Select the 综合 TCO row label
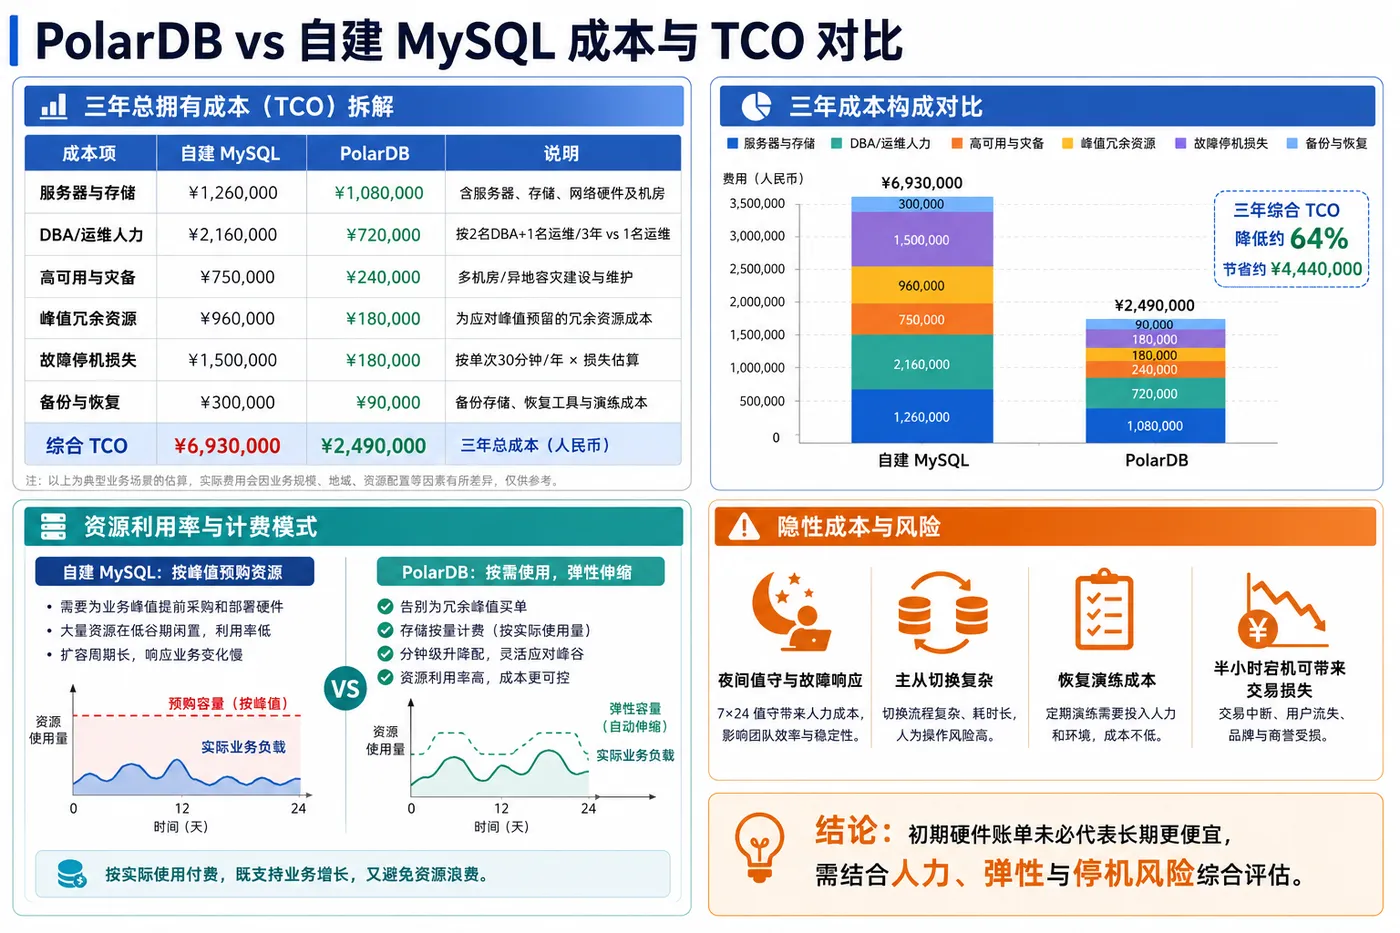Image resolution: width=1400 pixels, height=933 pixels. 87,446
